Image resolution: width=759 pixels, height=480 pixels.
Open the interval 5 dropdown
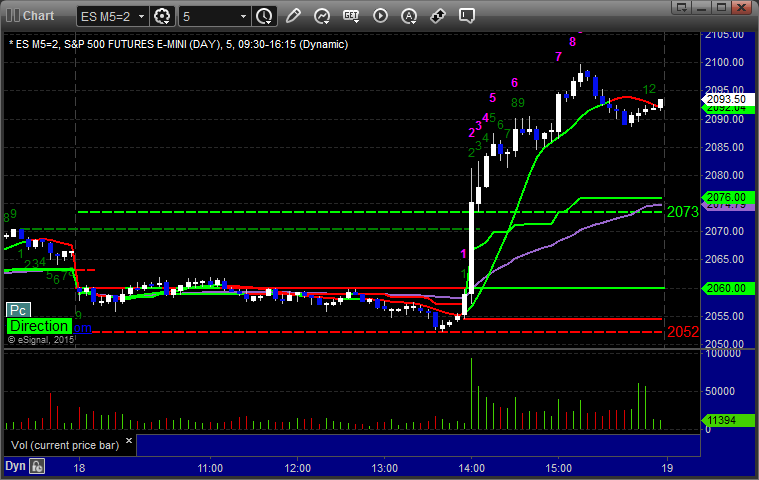(x=243, y=16)
